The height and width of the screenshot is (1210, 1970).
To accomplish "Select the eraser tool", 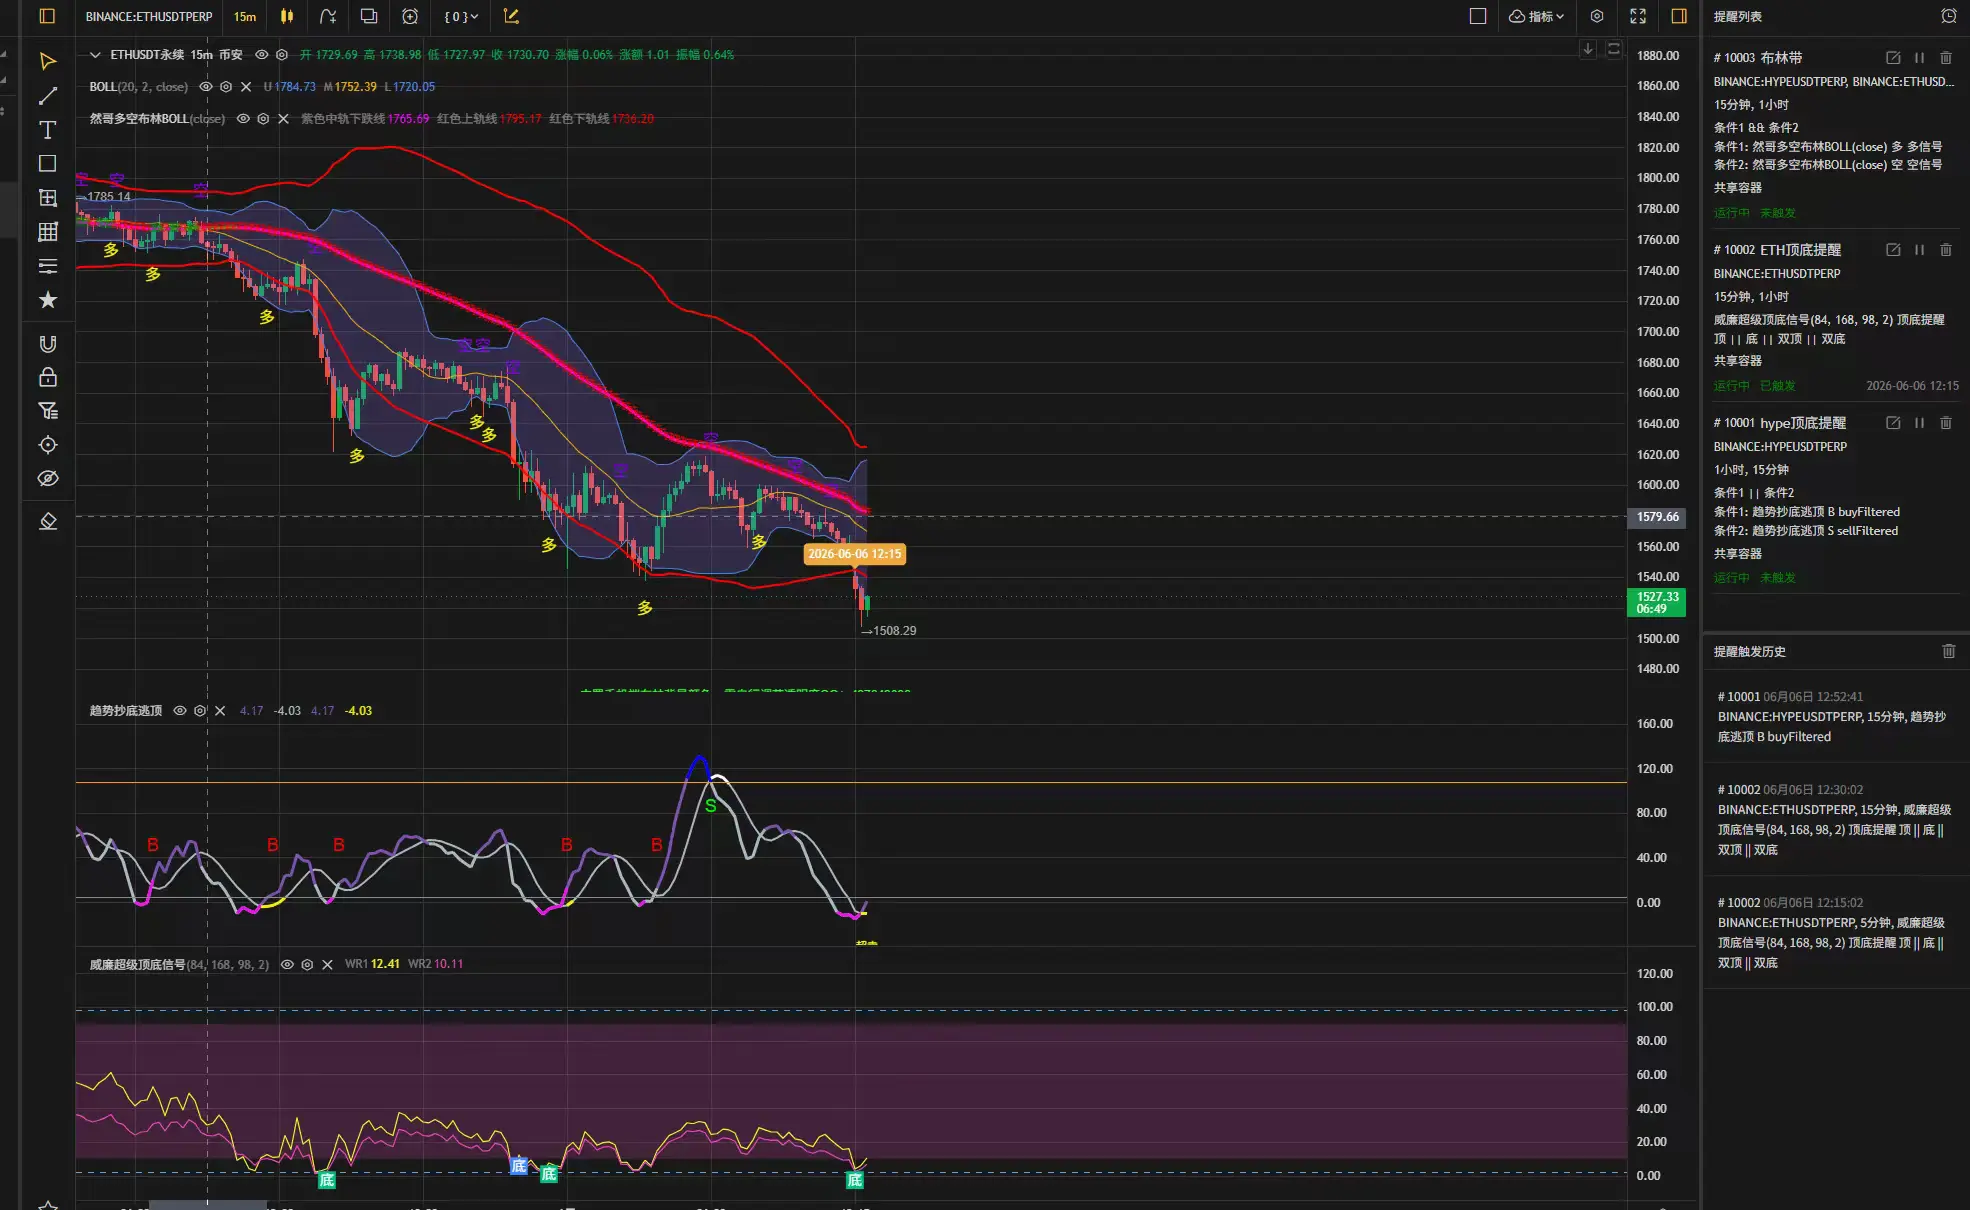I will (47, 521).
